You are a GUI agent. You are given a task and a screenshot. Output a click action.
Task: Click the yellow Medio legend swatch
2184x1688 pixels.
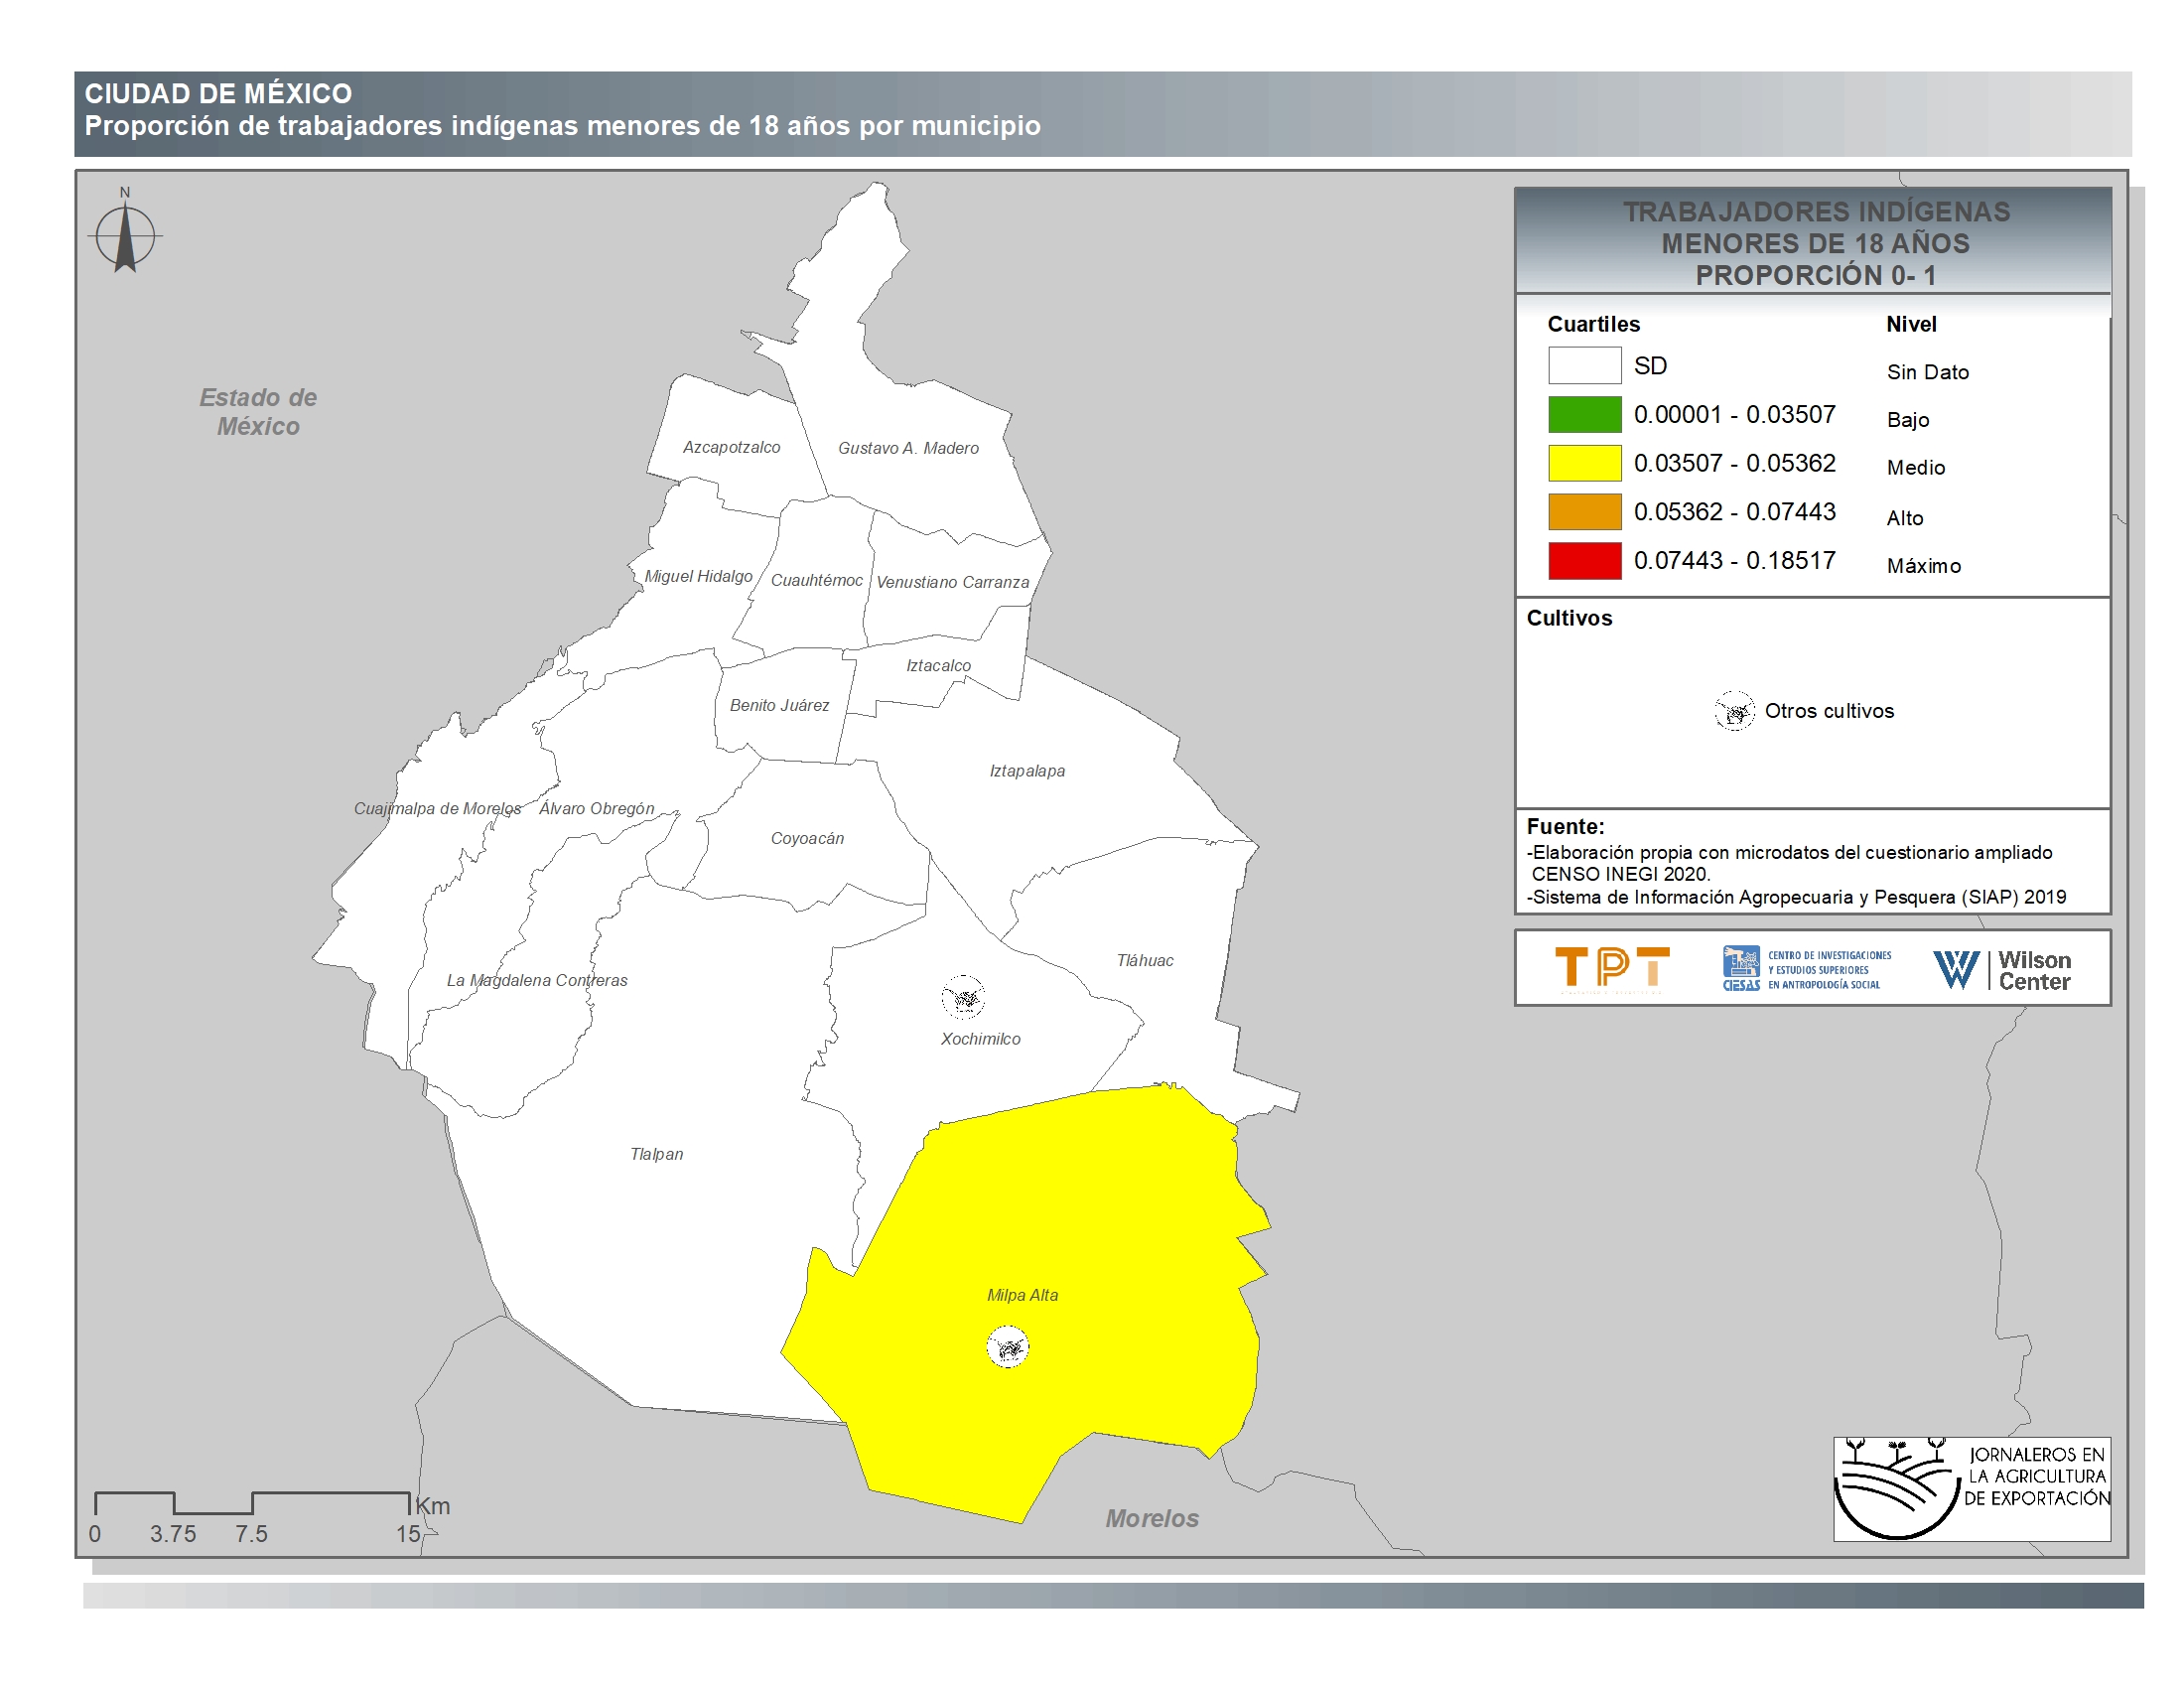1584,463
